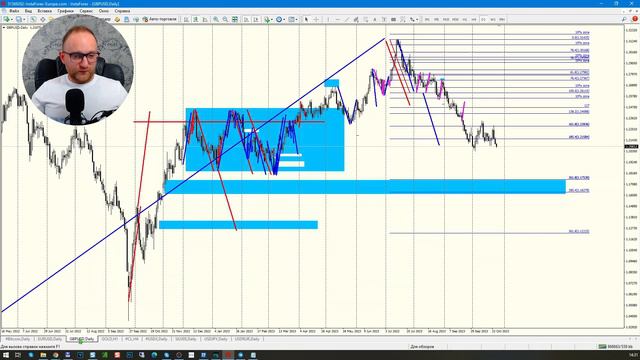Tile chart windows with grid icon
The image size is (640, 360).
pos(235,19)
